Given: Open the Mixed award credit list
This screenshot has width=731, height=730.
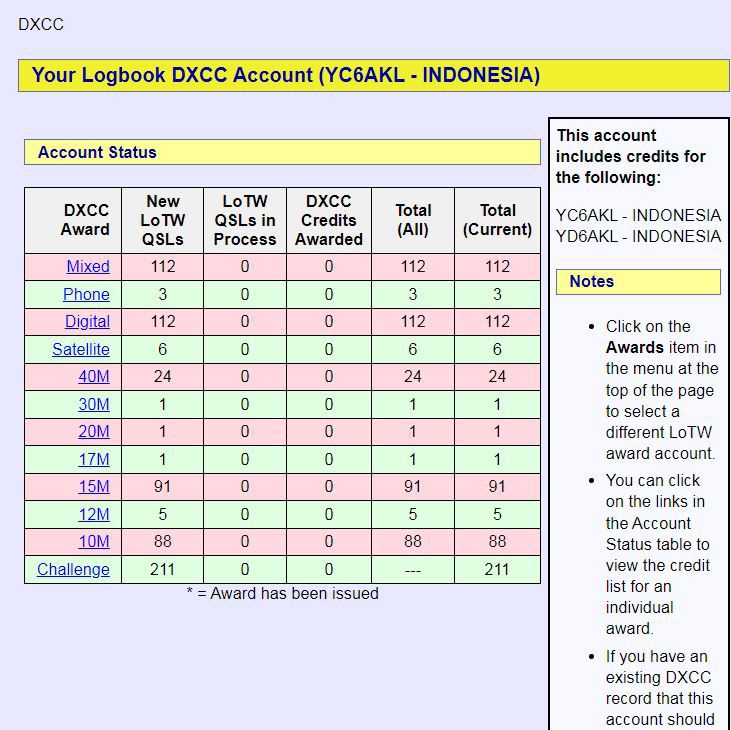Looking at the screenshot, I should pos(88,267).
